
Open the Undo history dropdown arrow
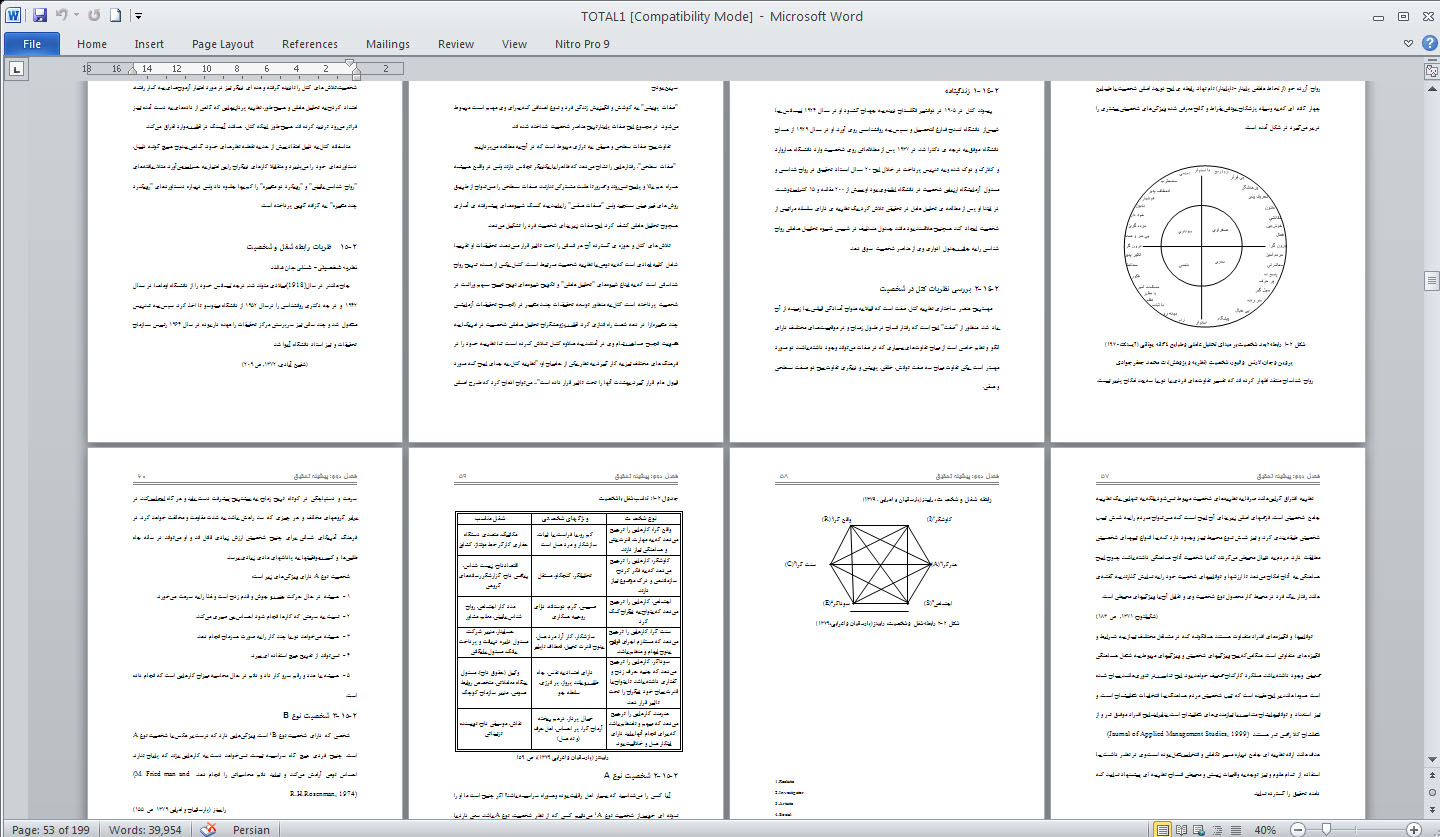[x=76, y=16]
